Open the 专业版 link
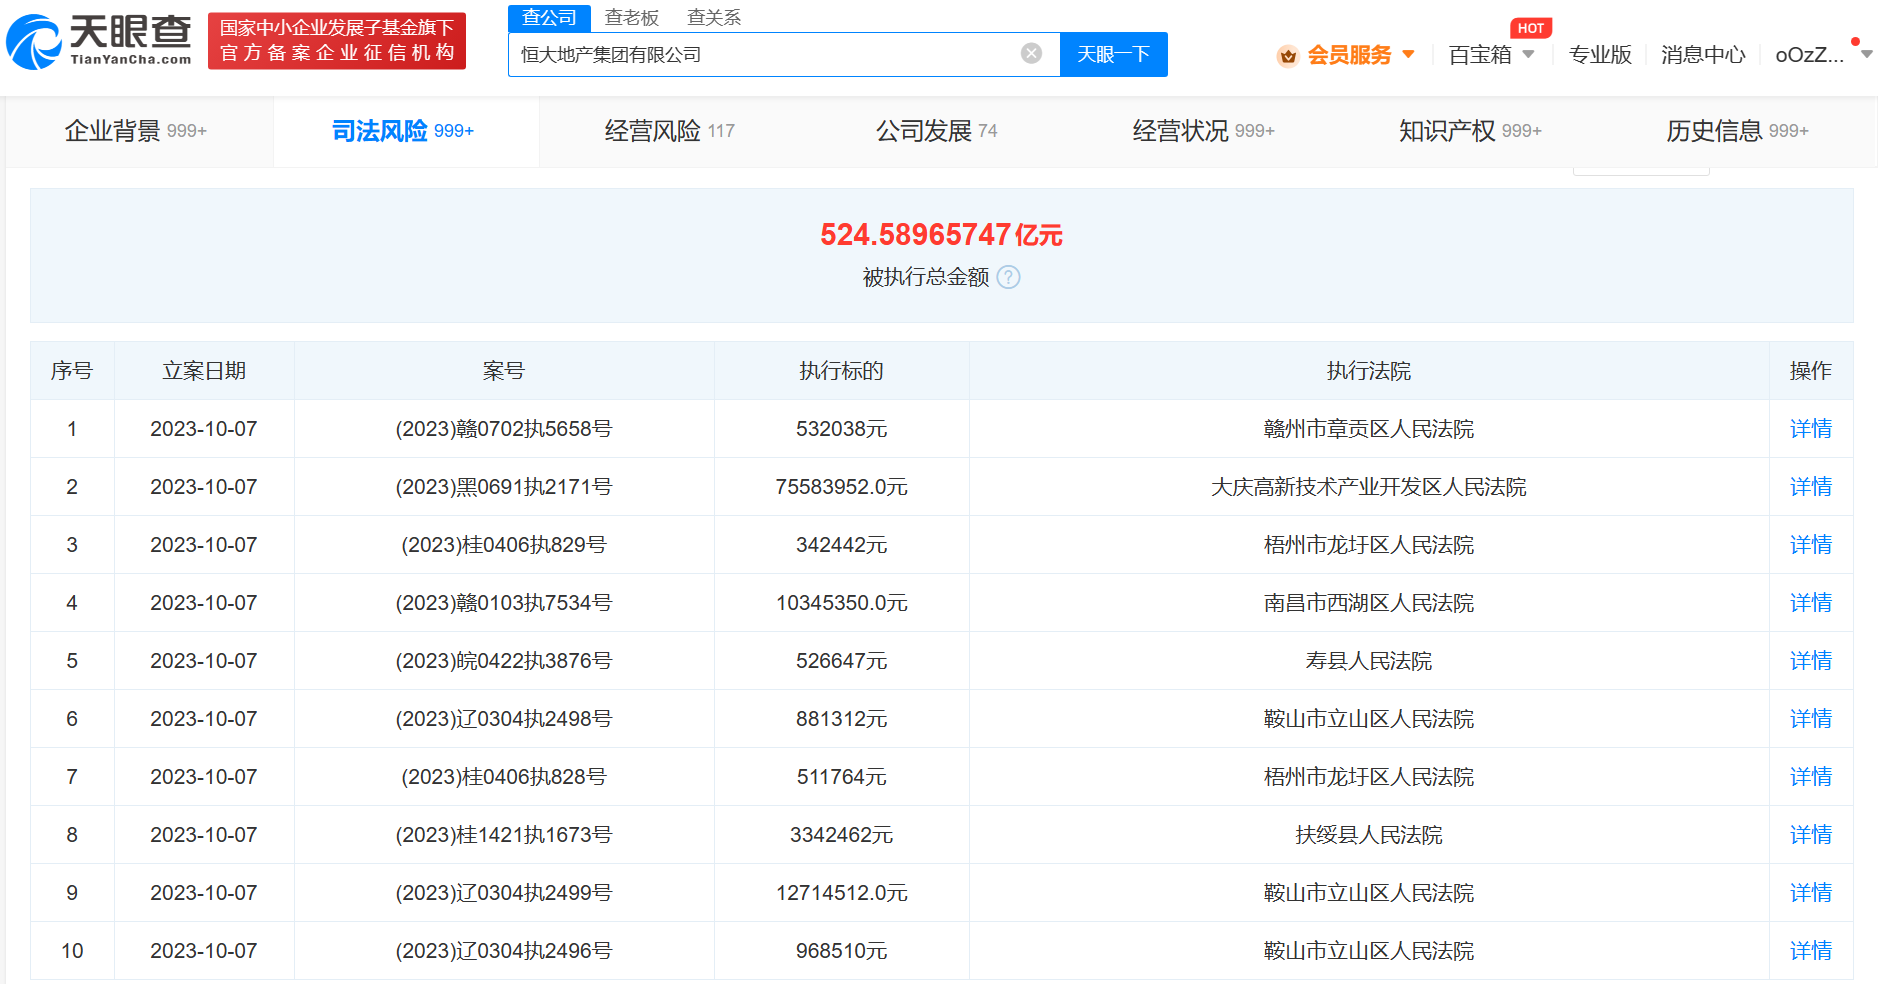1878x984 pixels. point(1600,55)
